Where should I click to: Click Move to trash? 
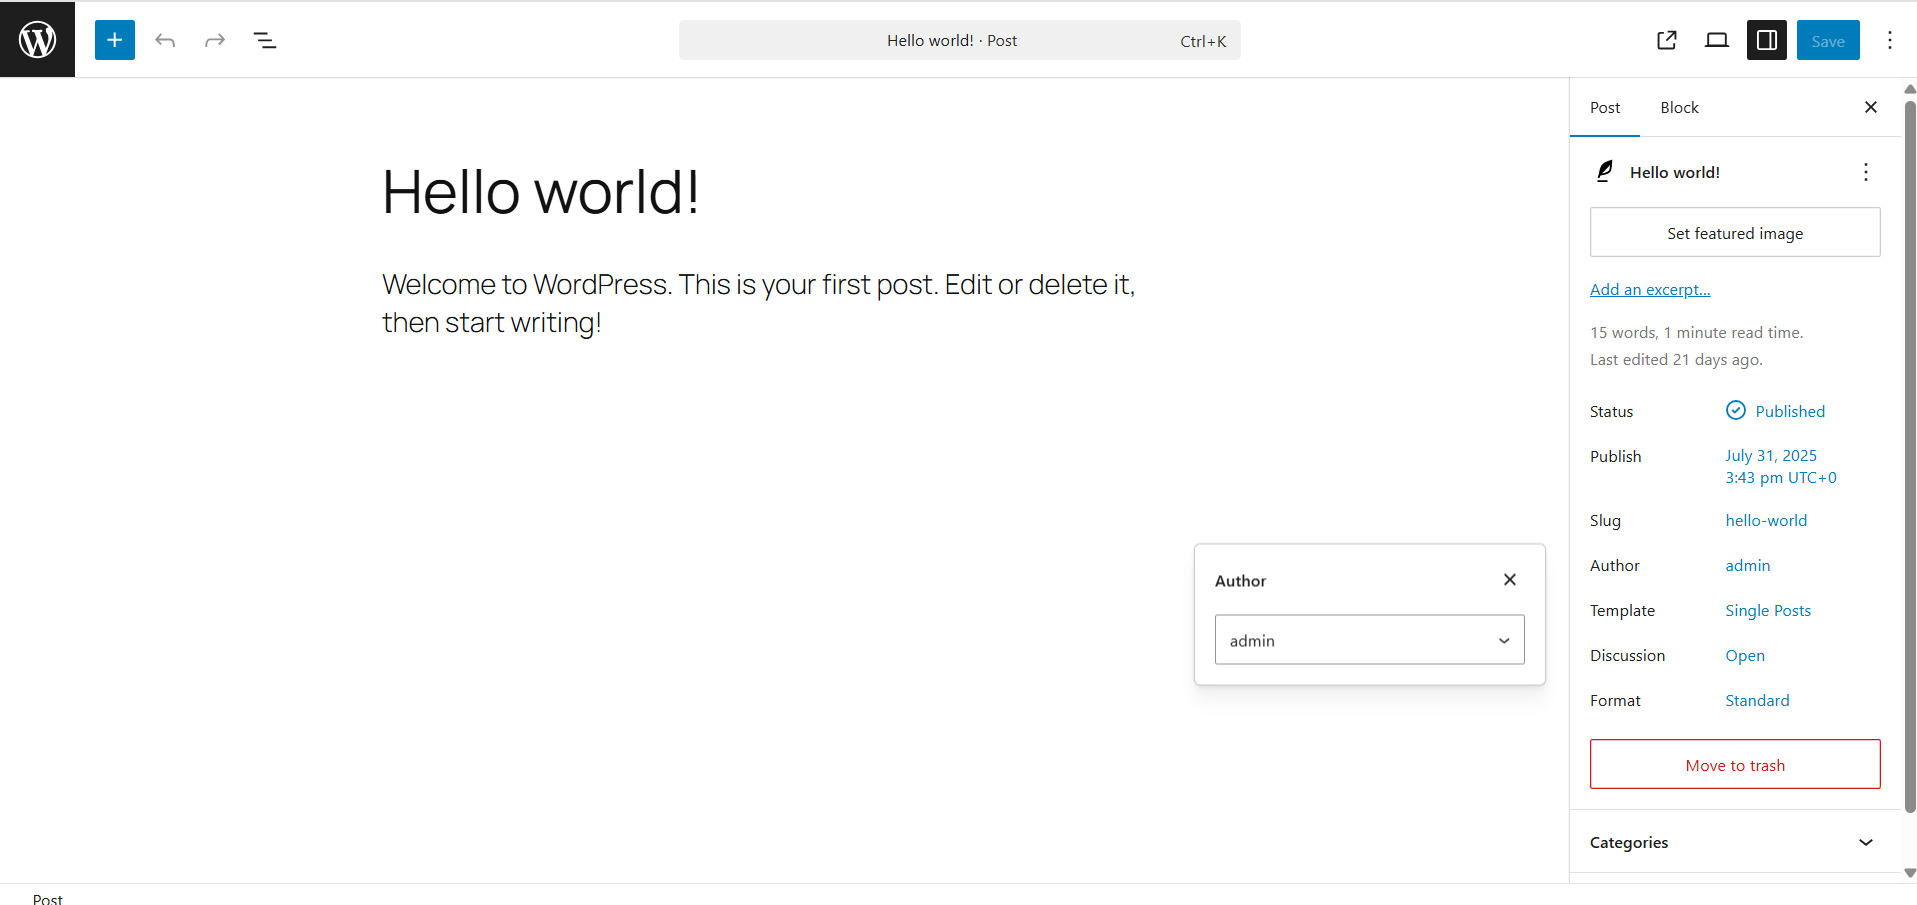tap(1735, 765)
